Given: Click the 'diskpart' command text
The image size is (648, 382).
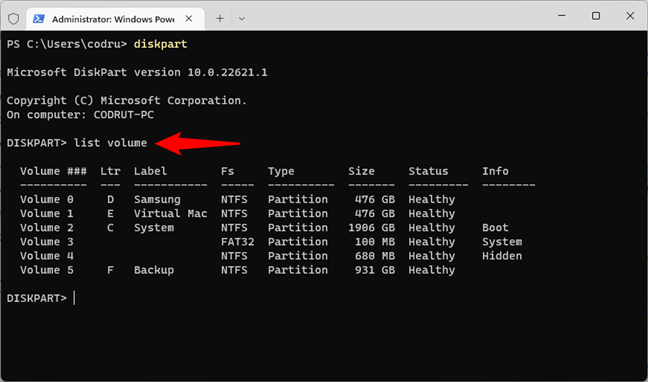Looking at the screenshot, I should [160, 44].
